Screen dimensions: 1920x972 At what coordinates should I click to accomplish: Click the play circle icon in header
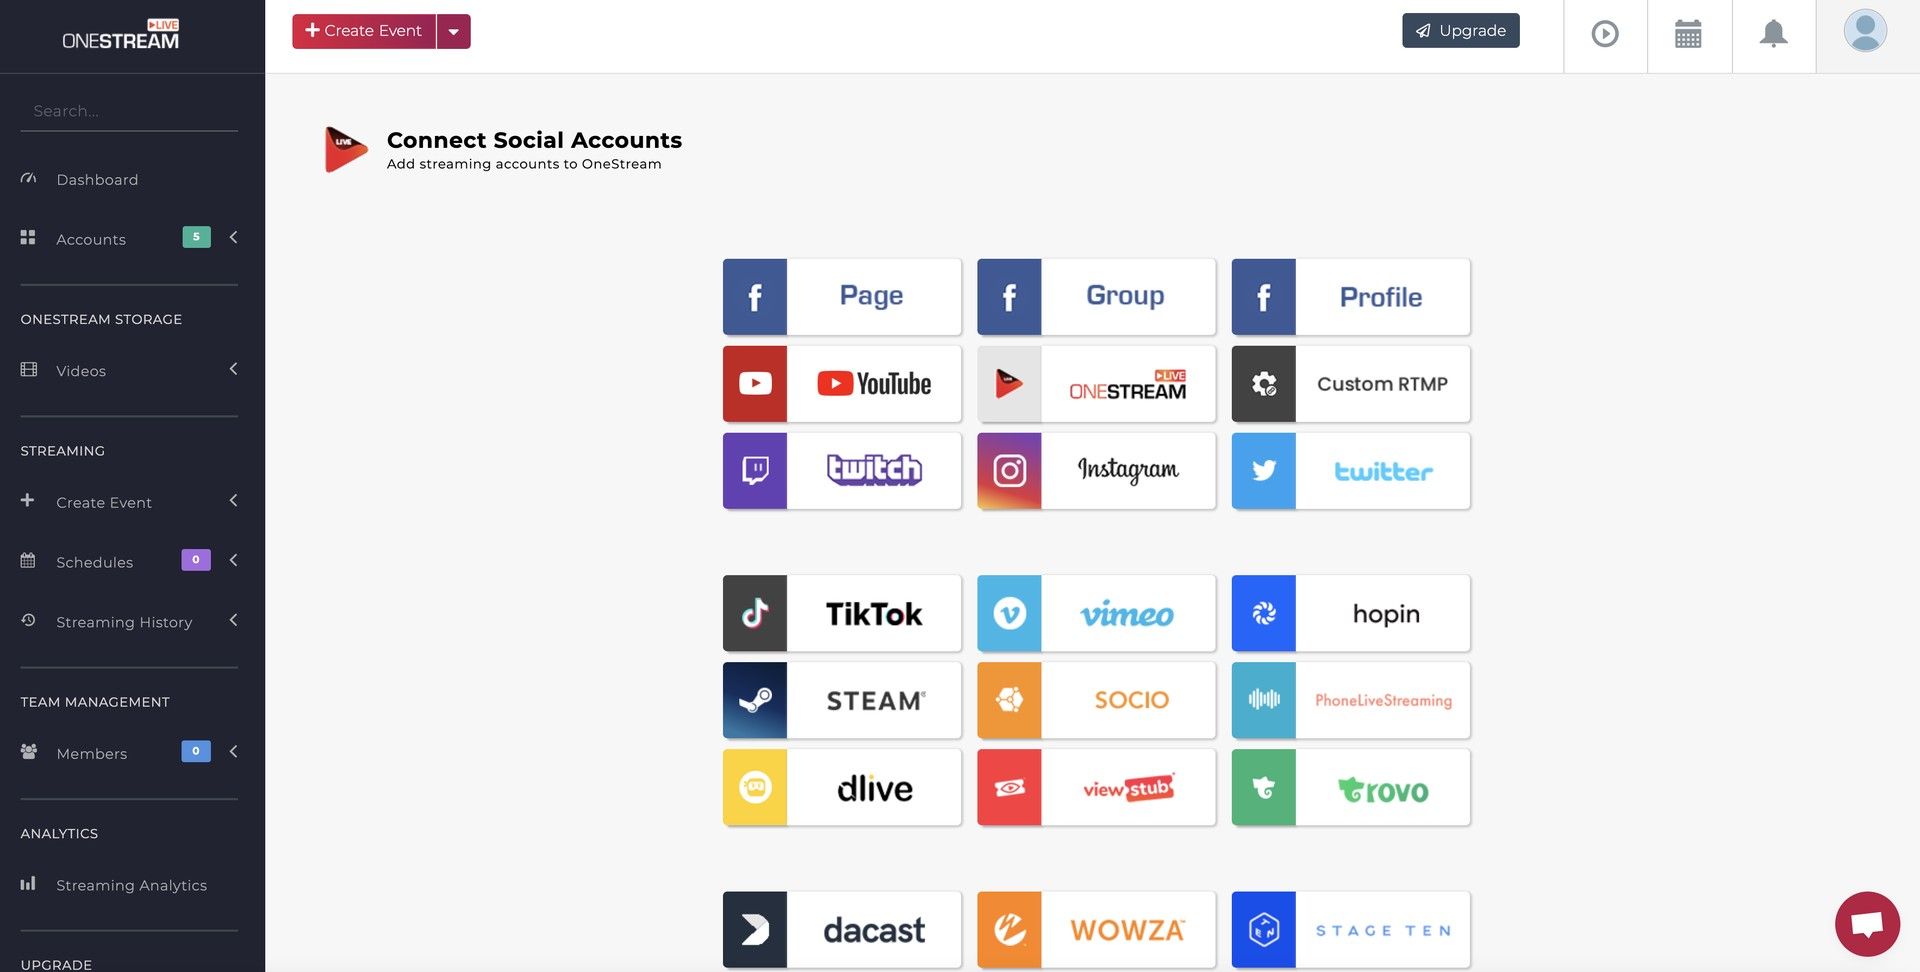(1604, 34)
